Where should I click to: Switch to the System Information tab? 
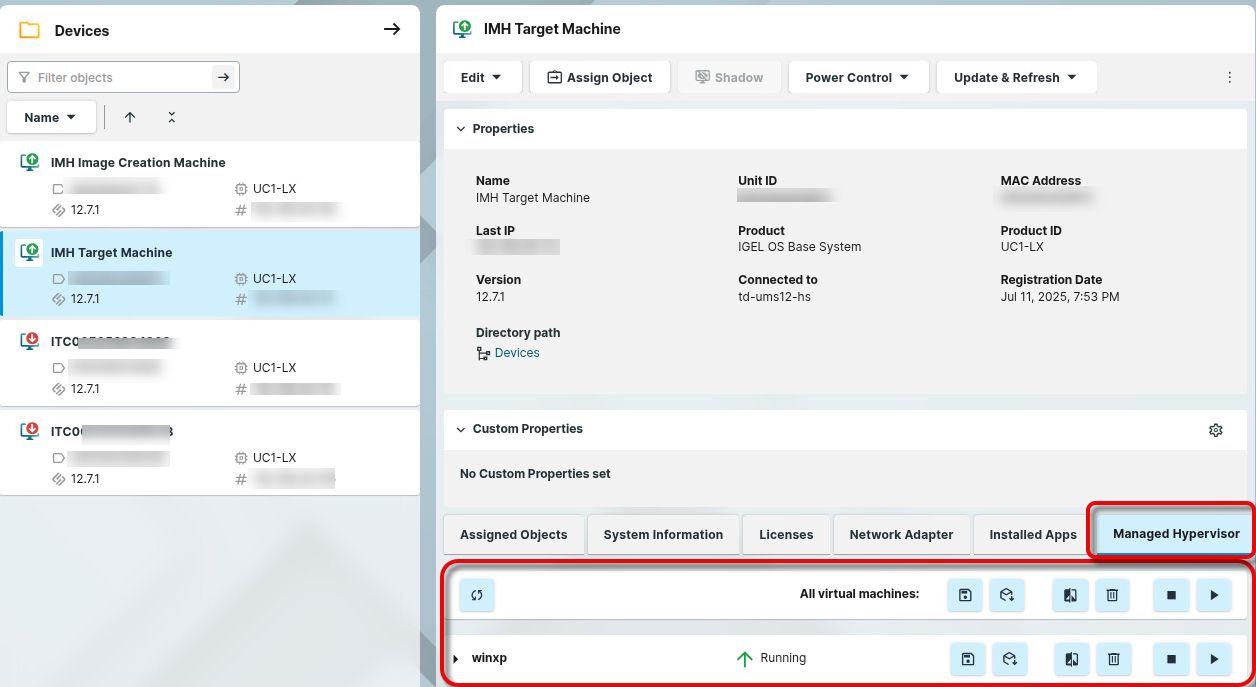(x=663, y=534)
